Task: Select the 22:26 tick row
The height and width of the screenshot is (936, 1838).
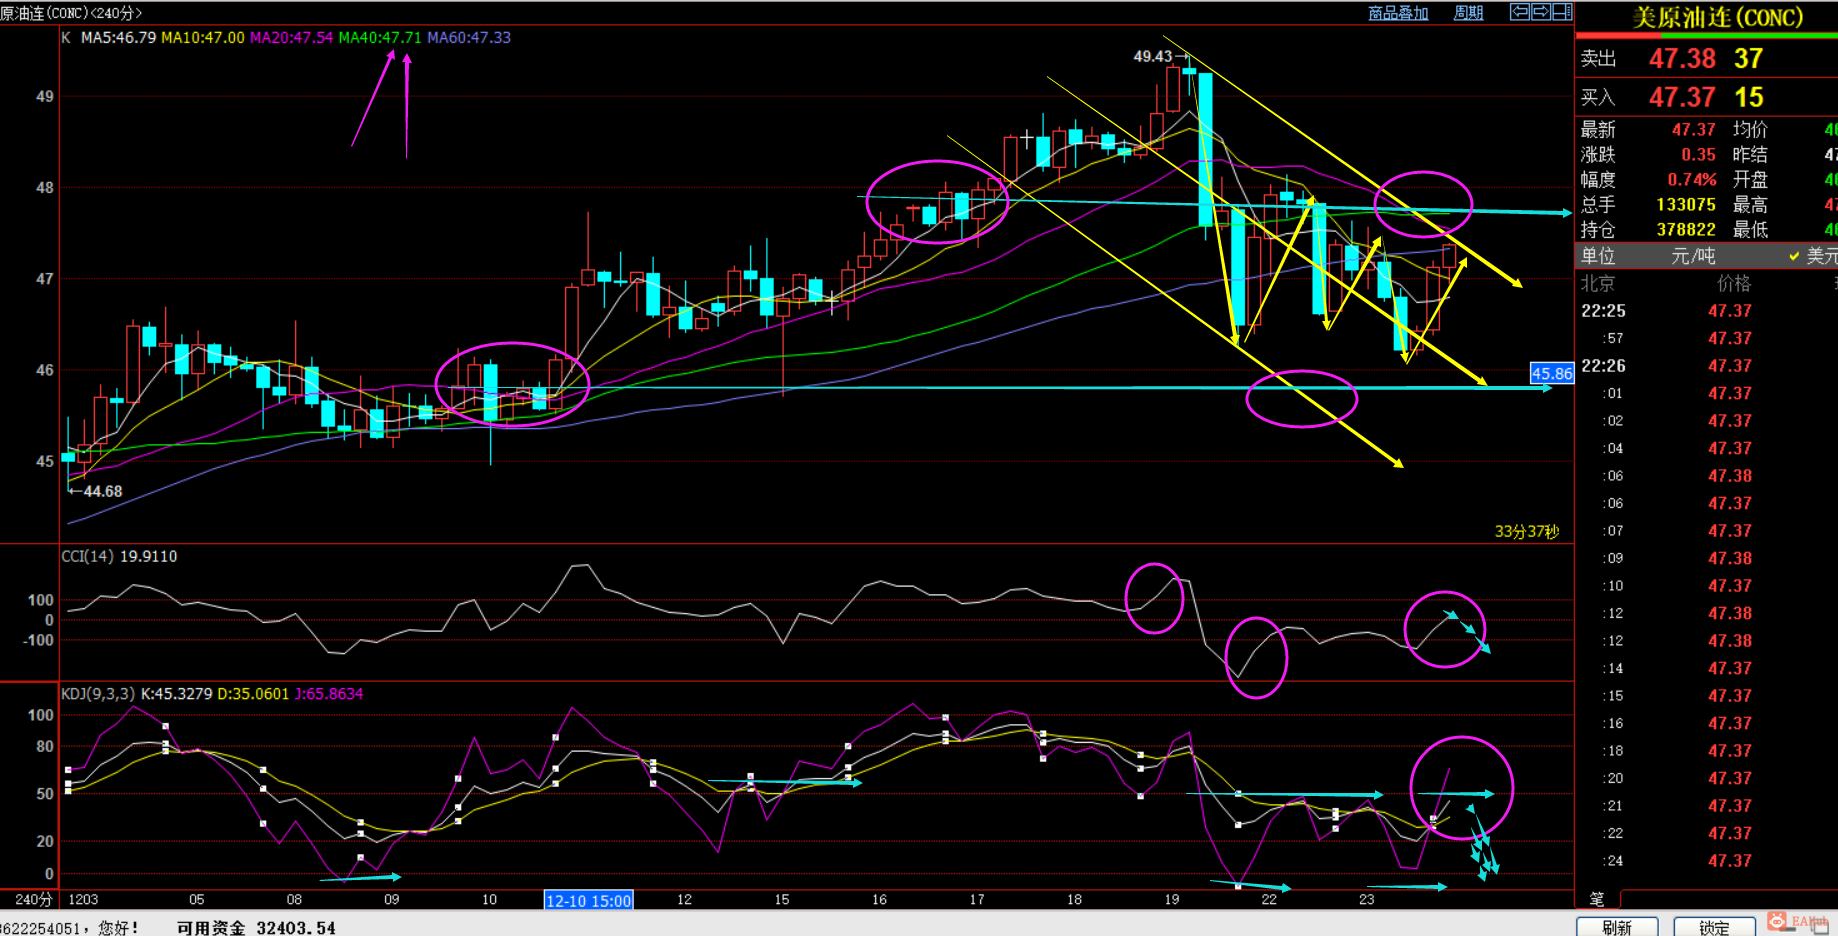Action: pos(1706,366)
